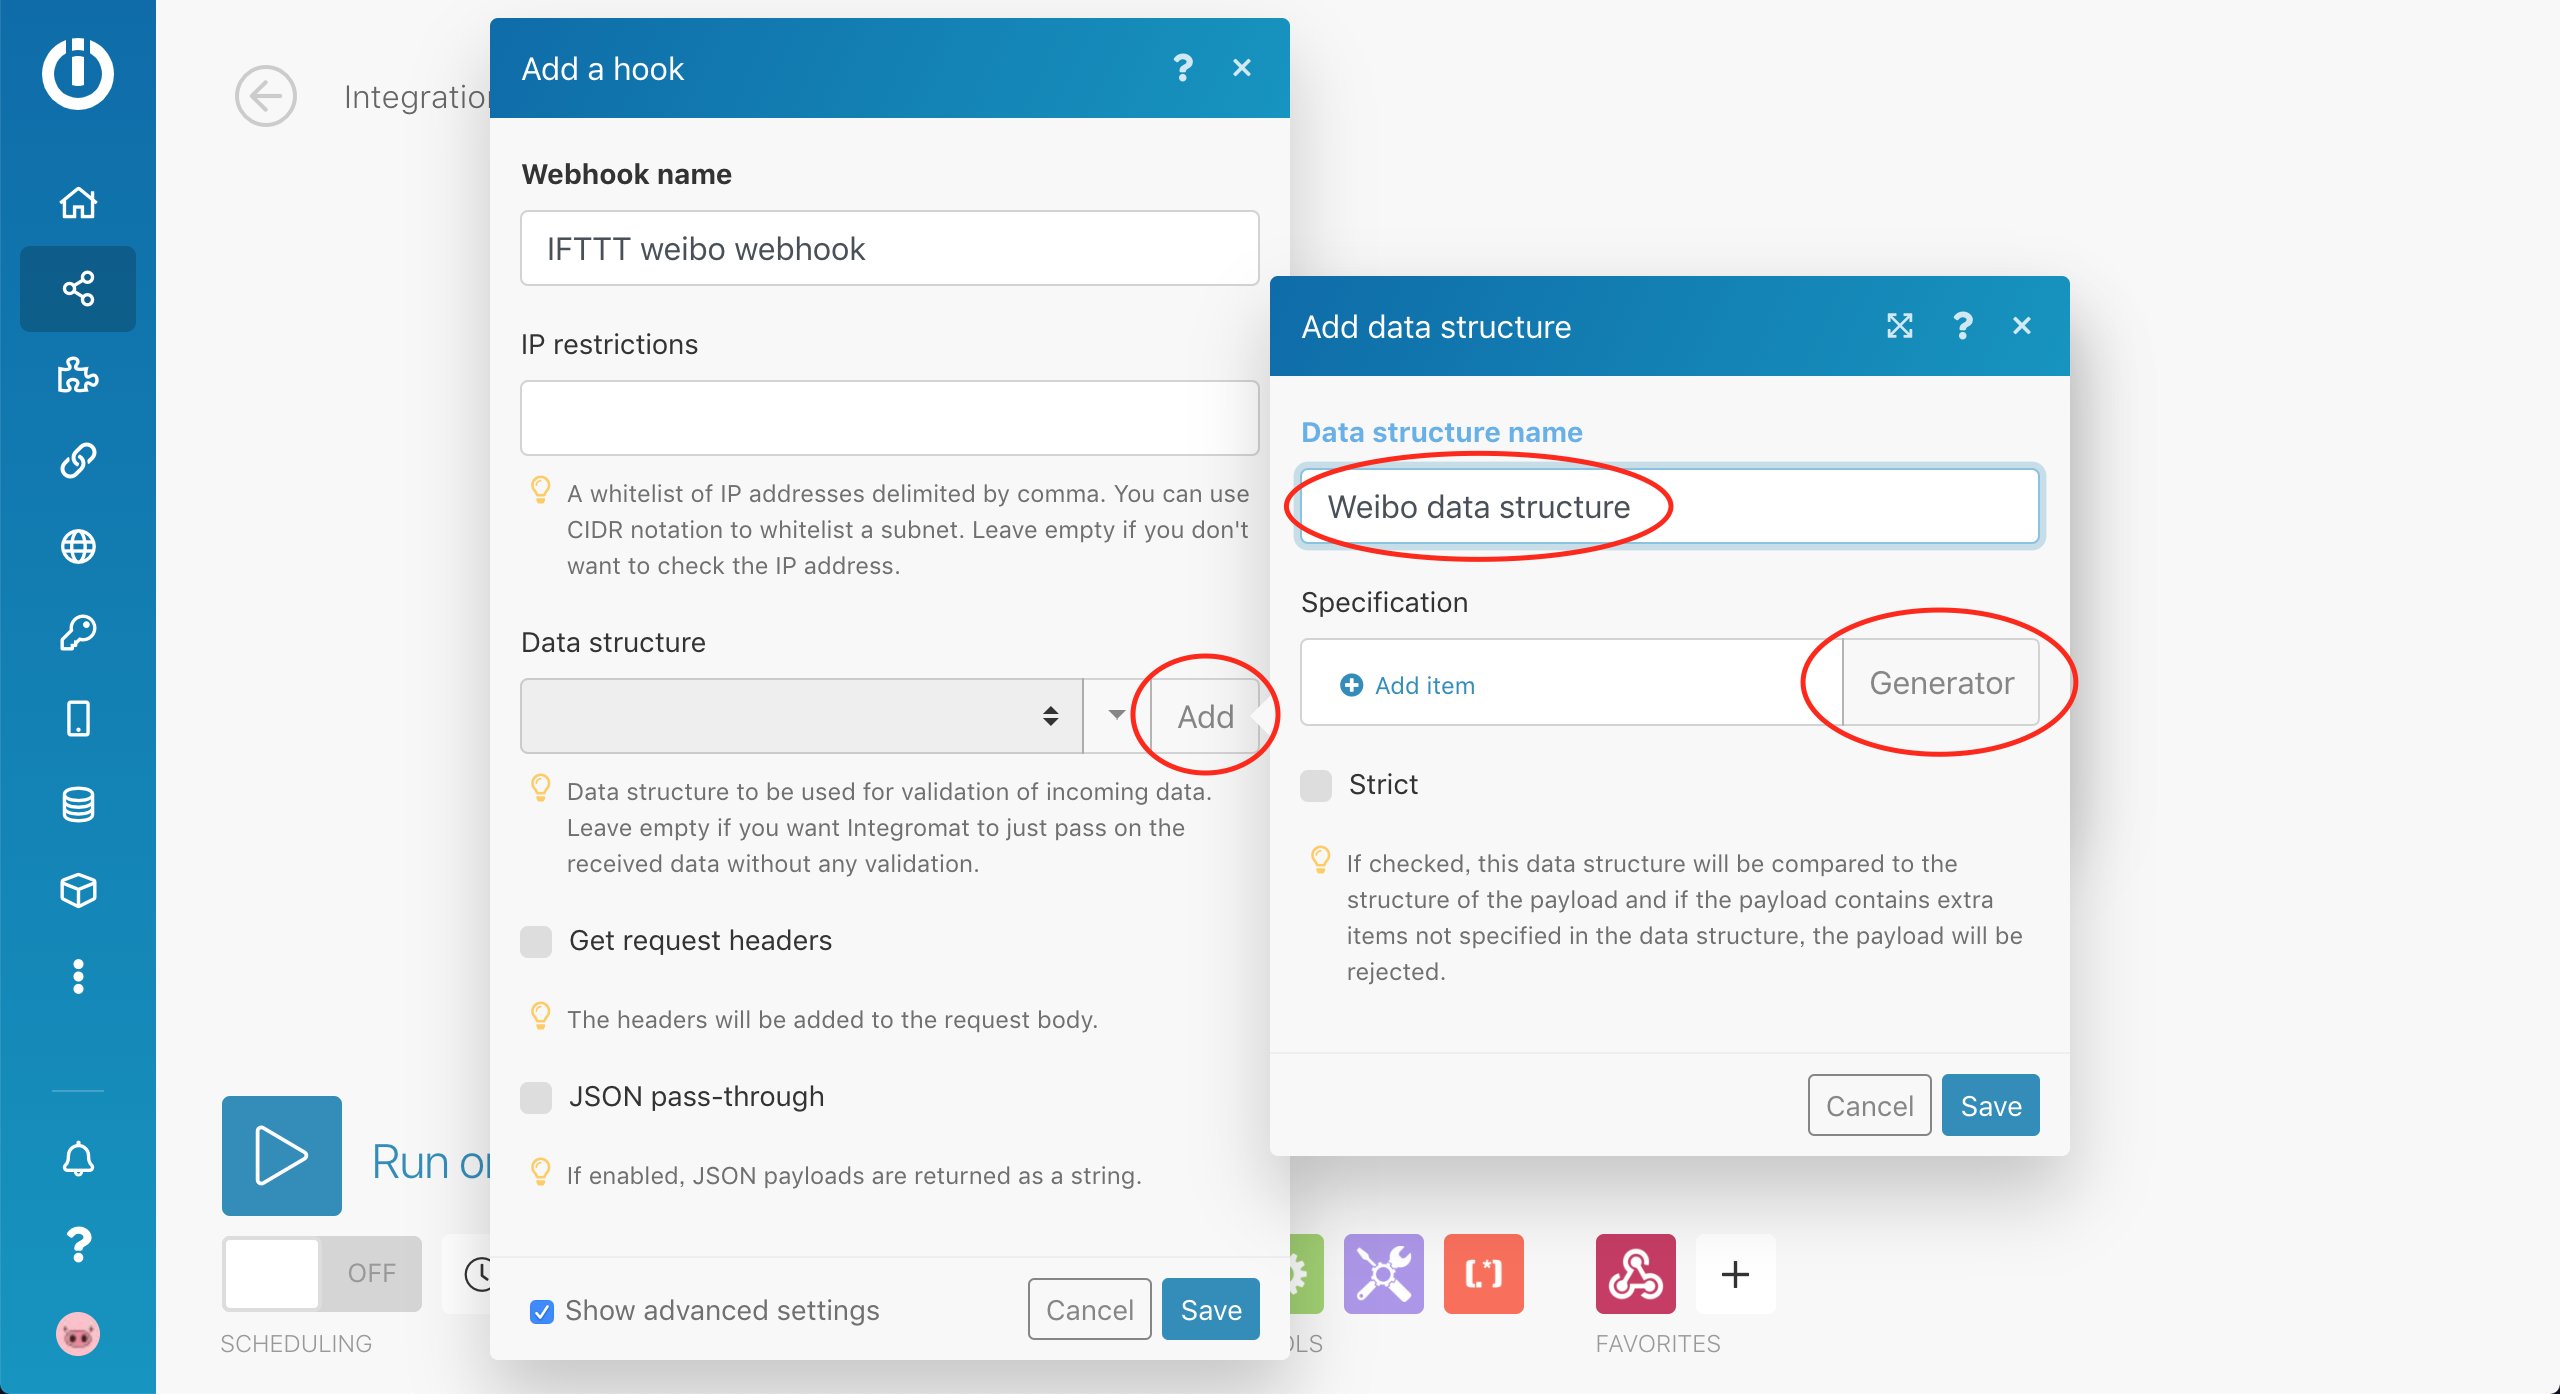Open the Data structure select dropdown
Viewport: 2560px width, 1394px height.
800,716
